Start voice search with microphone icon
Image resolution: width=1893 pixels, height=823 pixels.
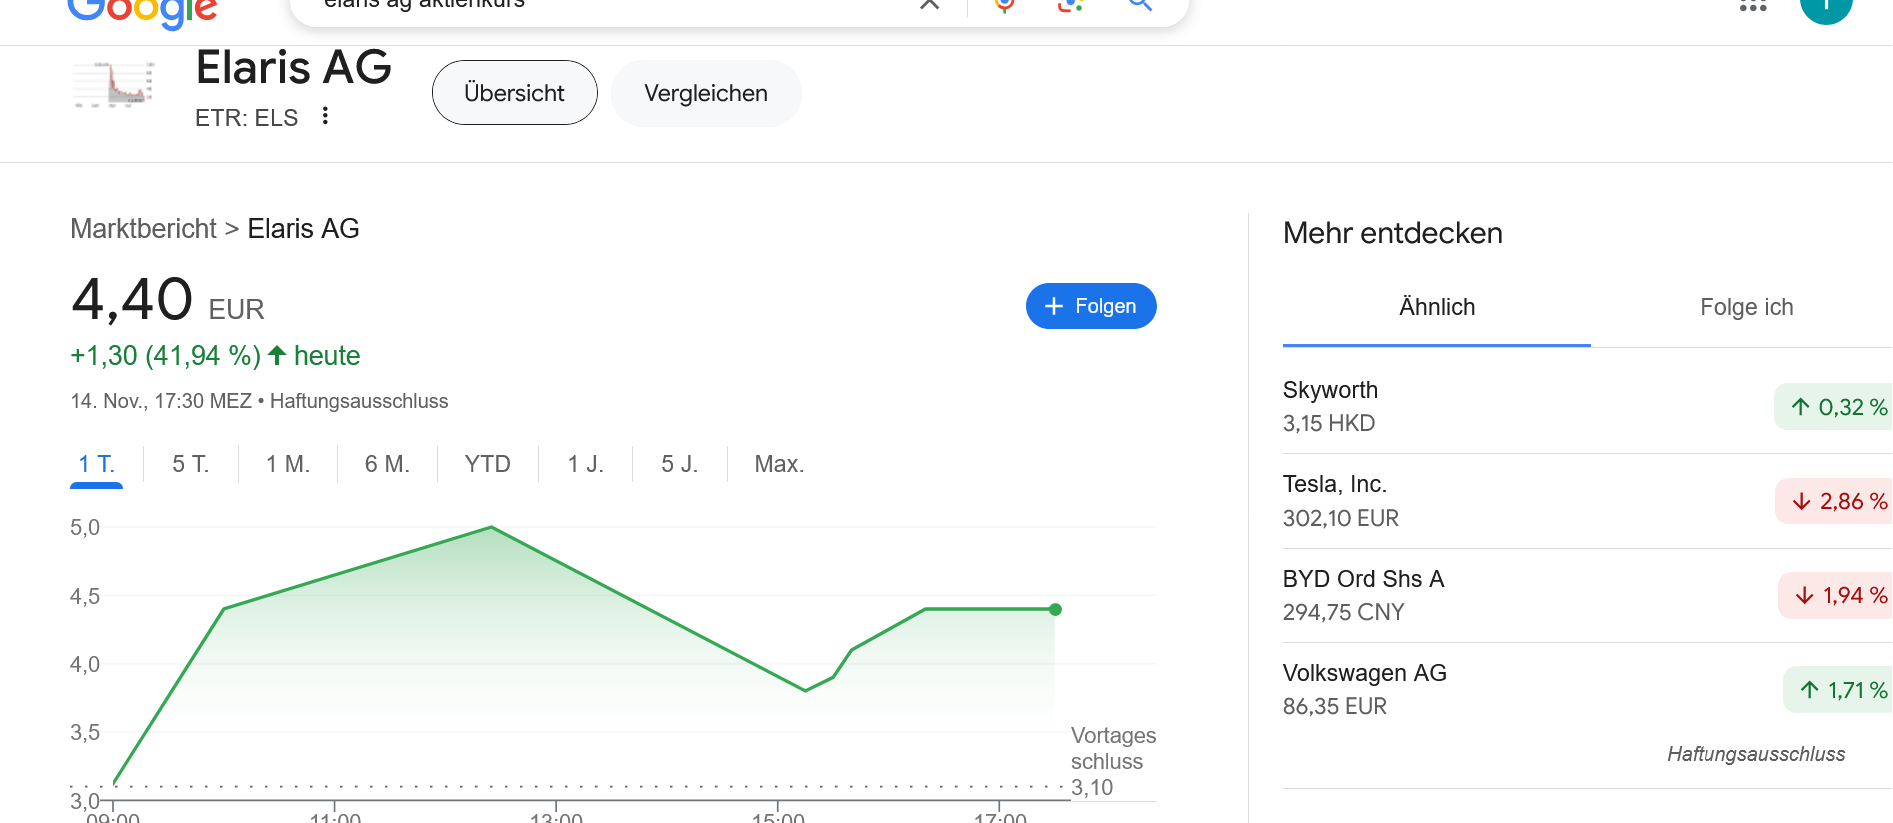1005,5
